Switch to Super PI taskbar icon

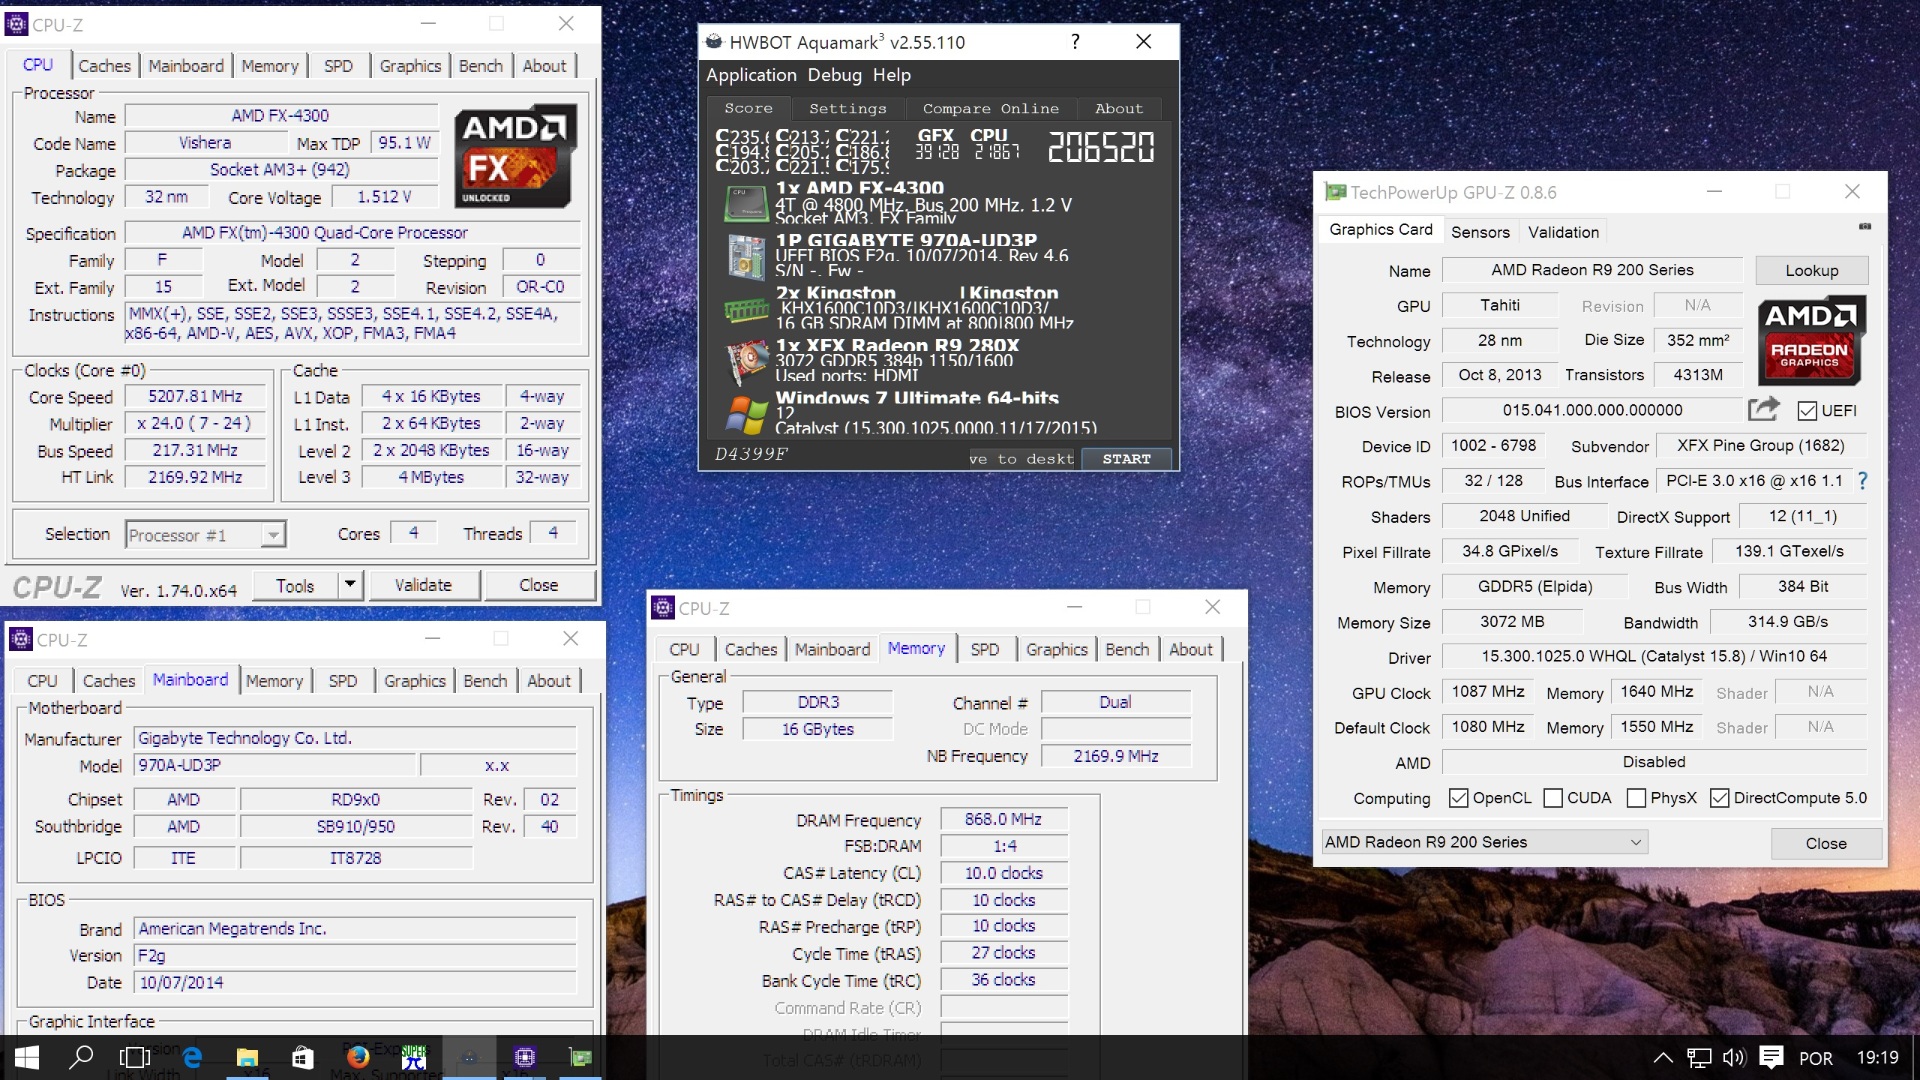(414, 1057)
